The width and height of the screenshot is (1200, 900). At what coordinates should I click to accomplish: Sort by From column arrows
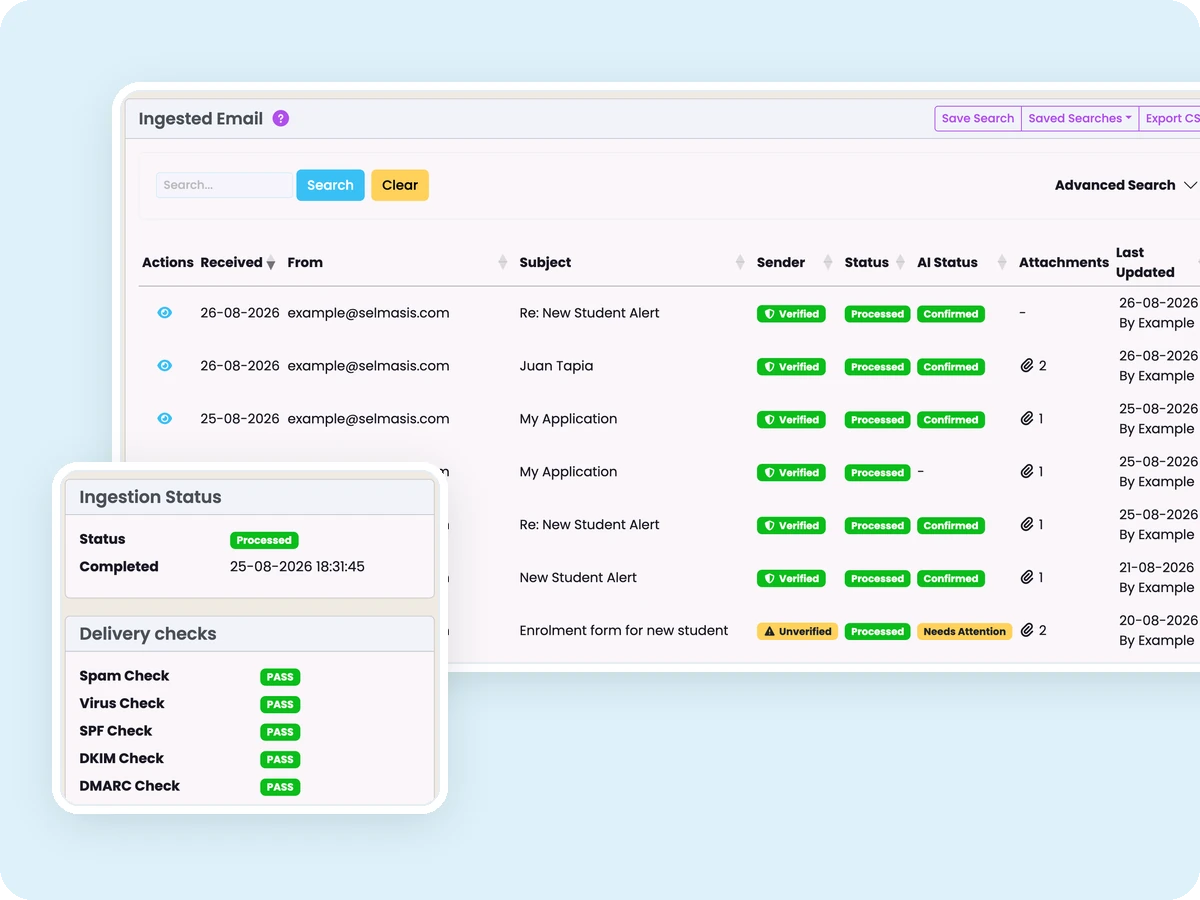coord(503,262)
